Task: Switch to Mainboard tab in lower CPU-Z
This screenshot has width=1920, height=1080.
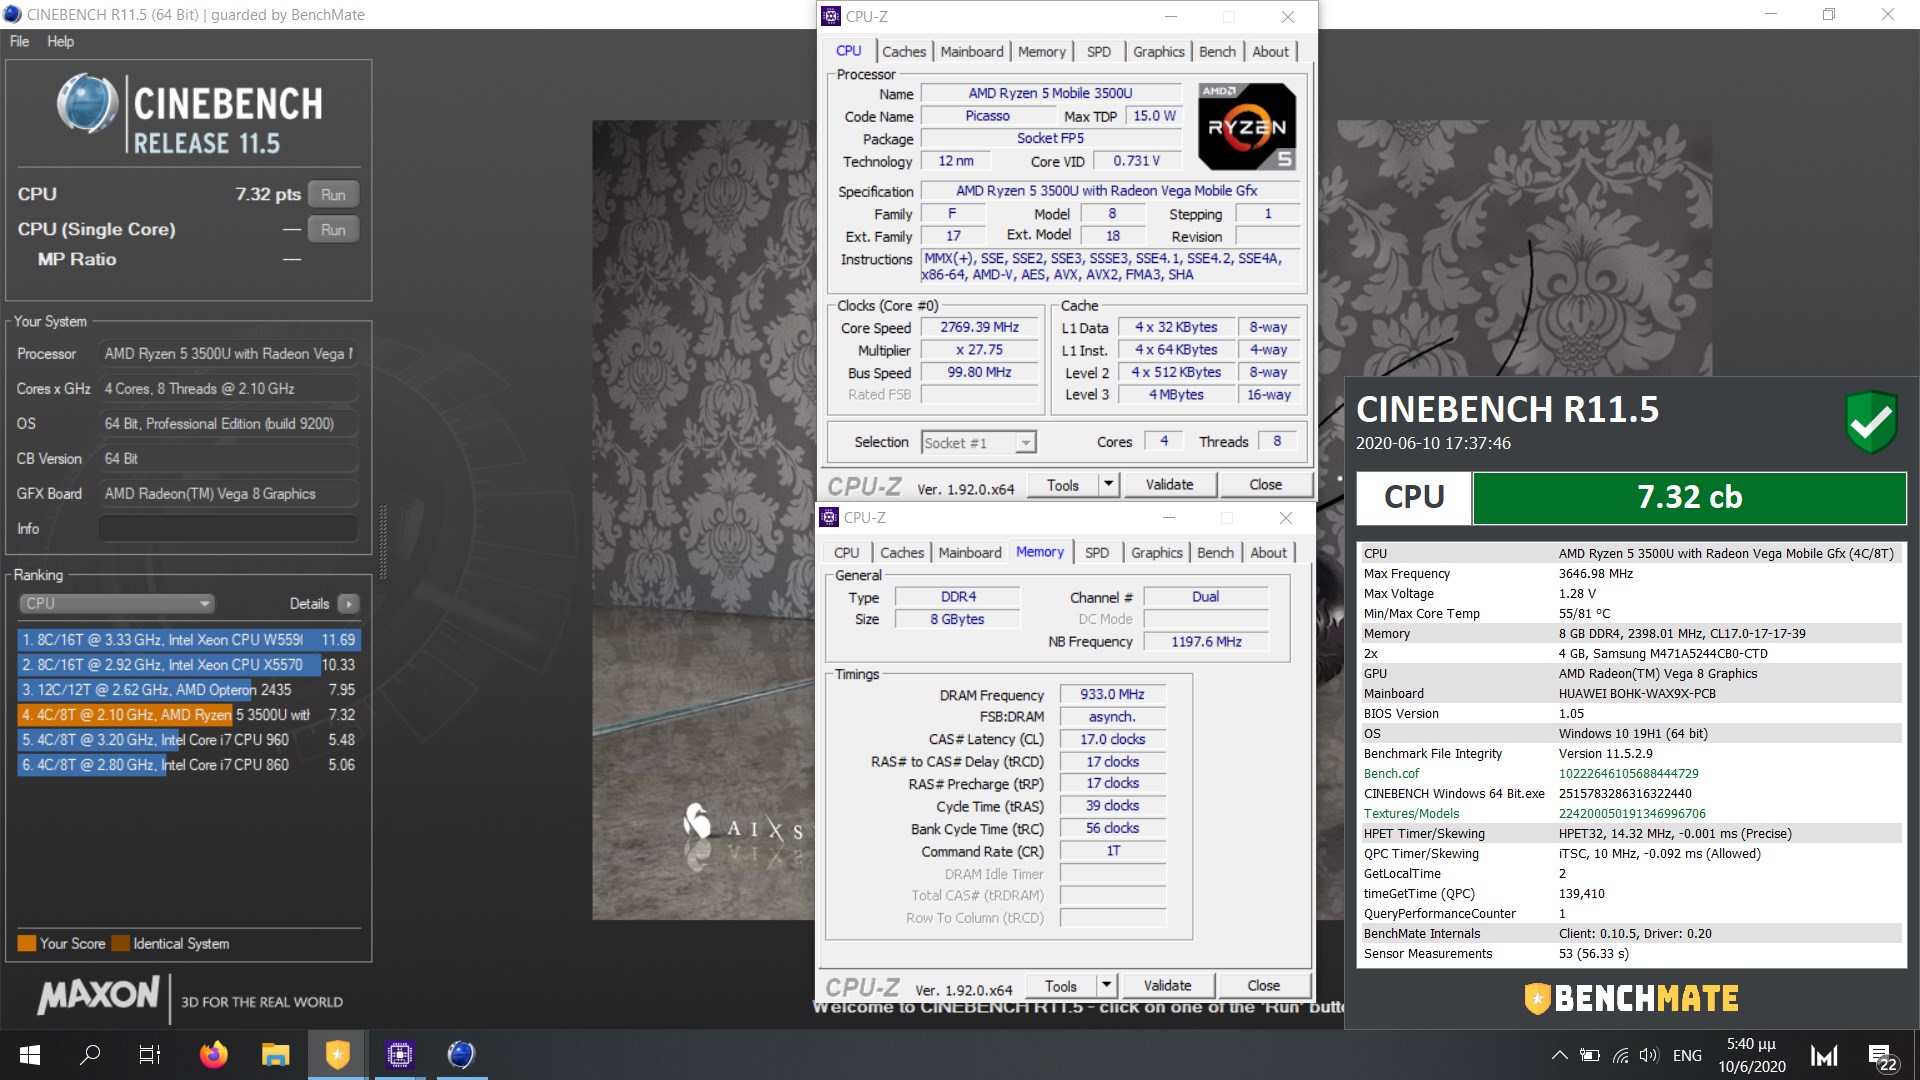Action: pyautogui.click(x=970, y=553)
